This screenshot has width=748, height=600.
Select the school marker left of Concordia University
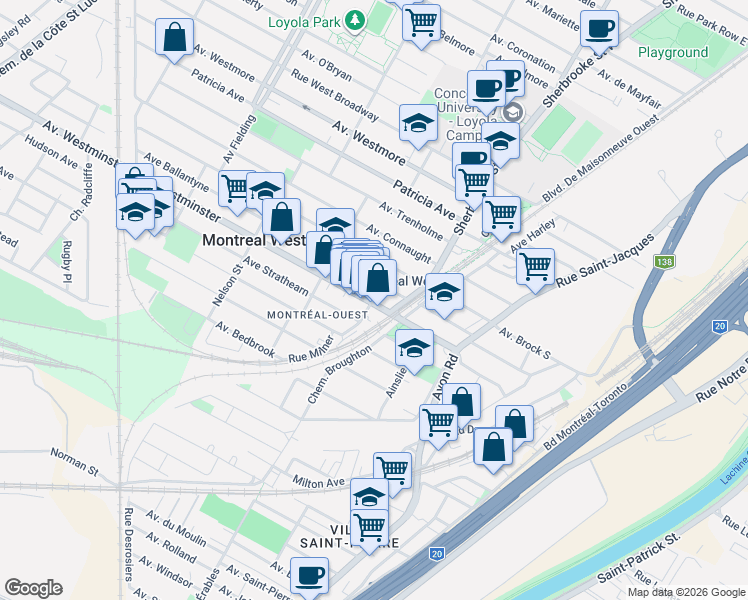[418, 124]
